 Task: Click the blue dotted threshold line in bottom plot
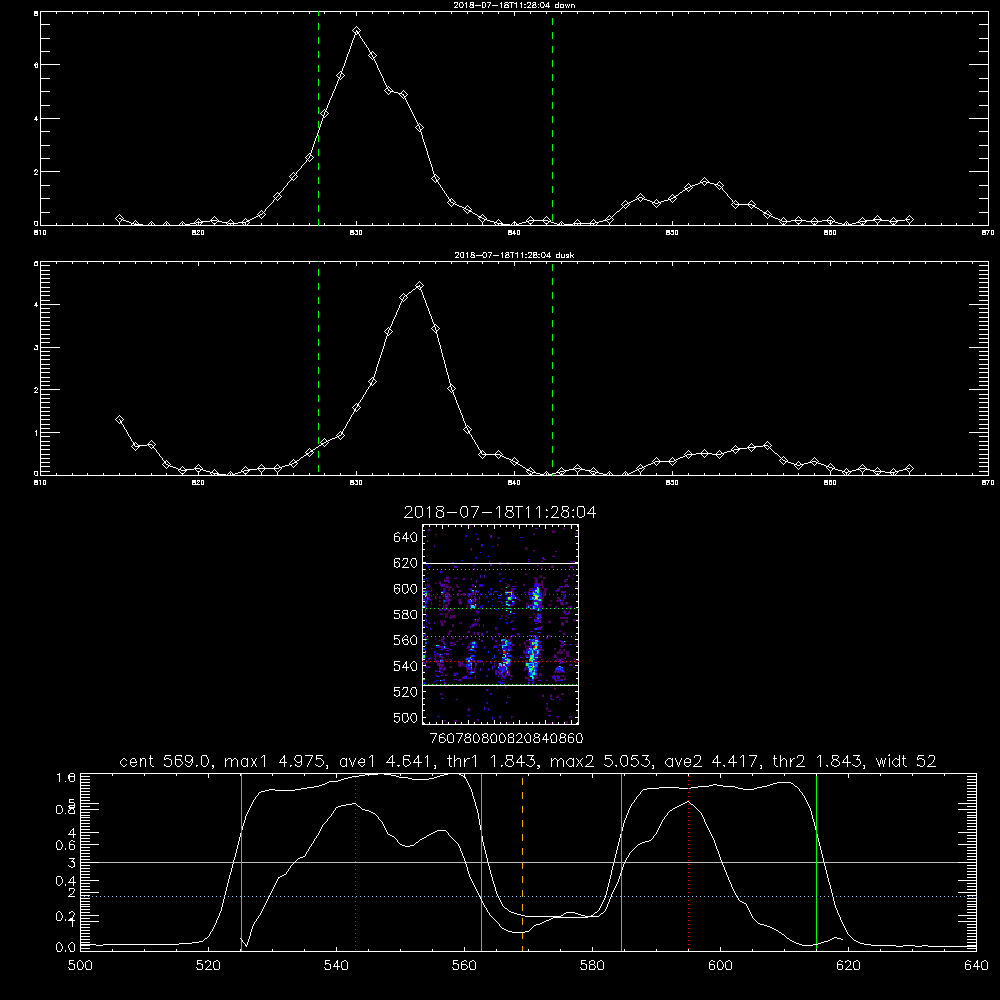coord(528,897)
